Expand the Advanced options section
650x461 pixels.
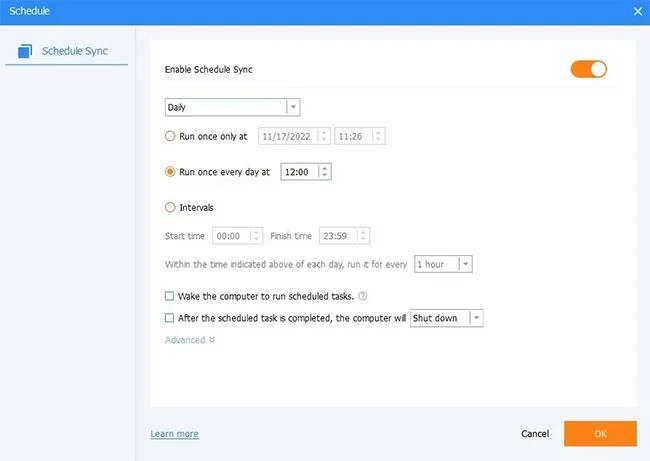point(190,340)
